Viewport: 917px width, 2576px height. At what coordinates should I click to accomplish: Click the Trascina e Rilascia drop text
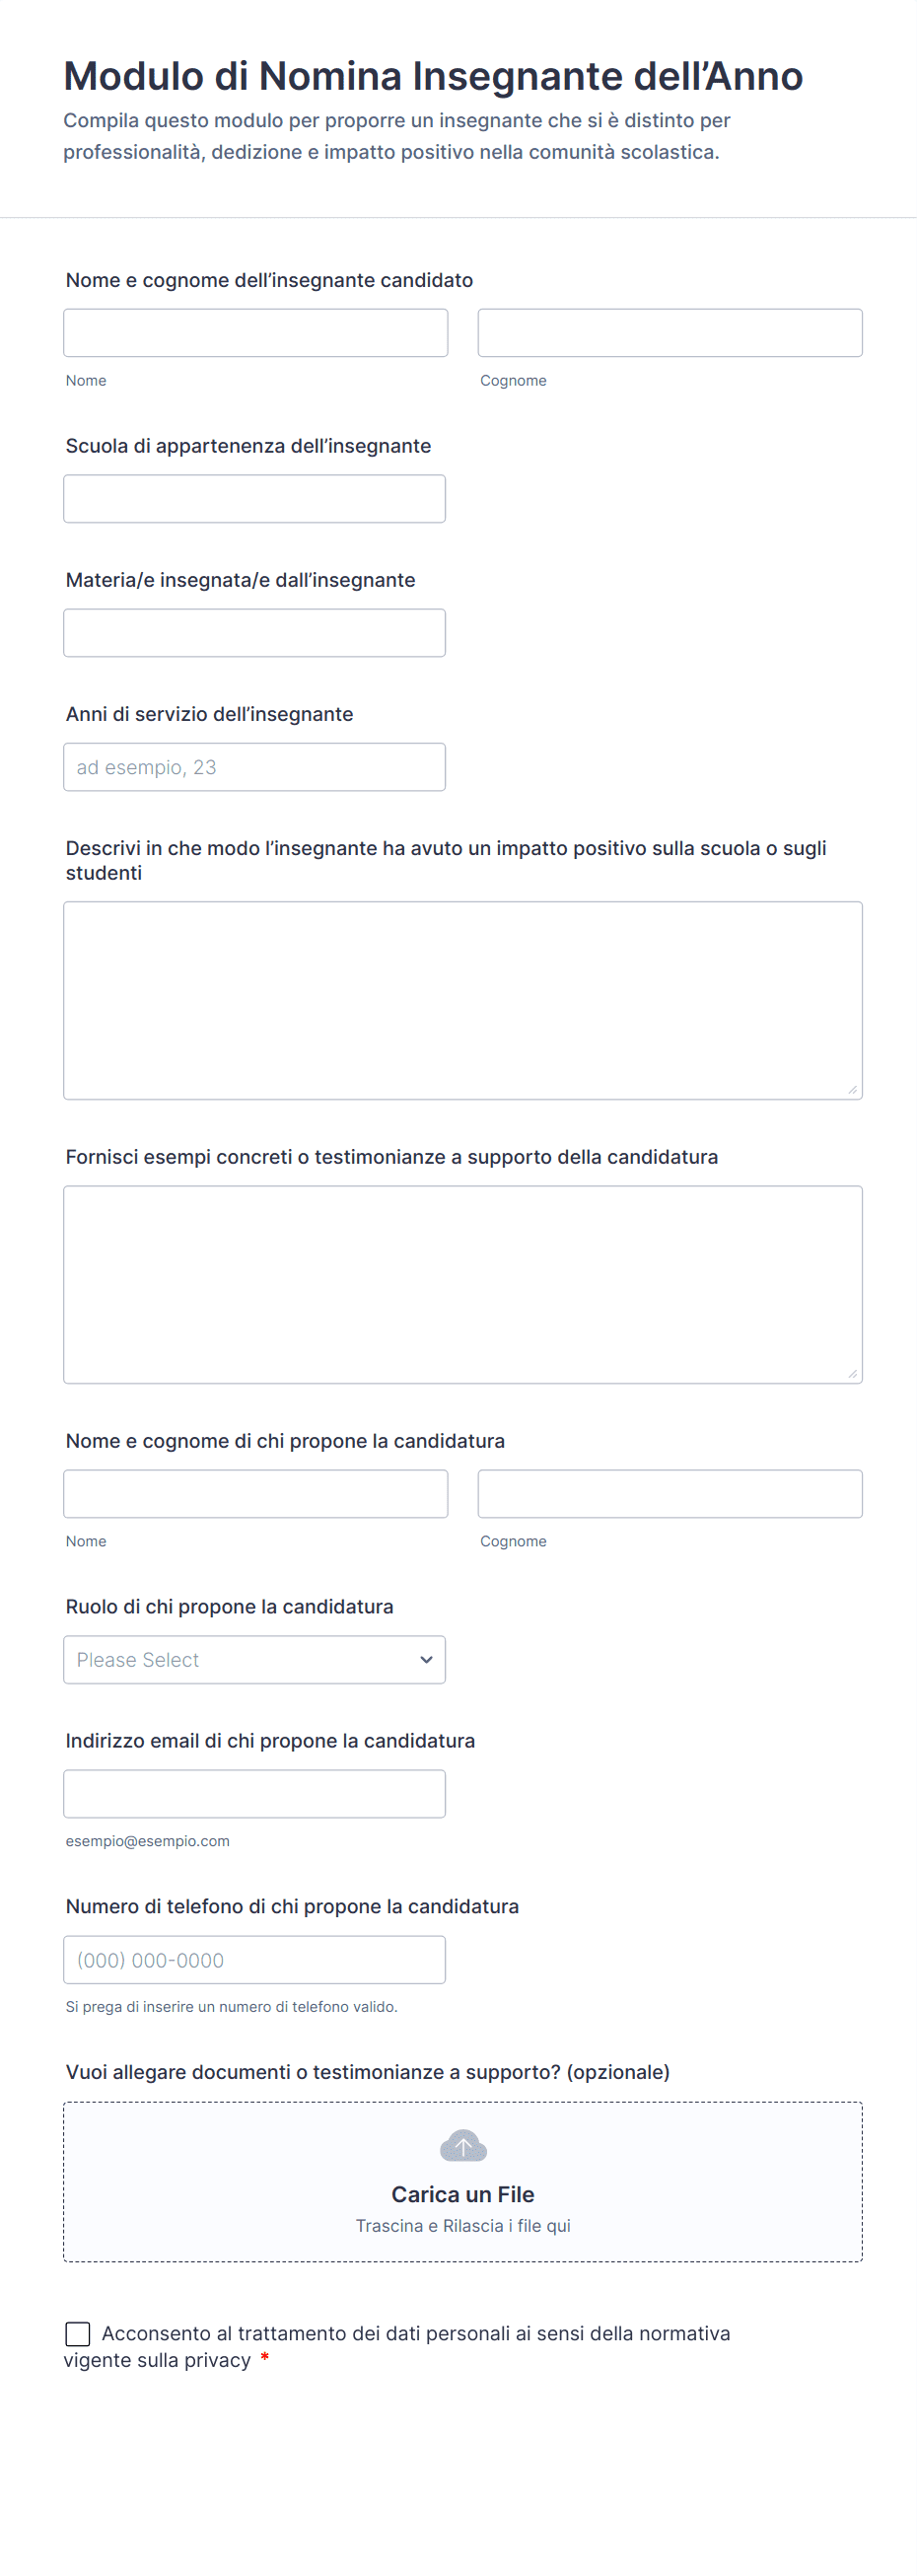pyautogui.click(x=462, y=2226)
